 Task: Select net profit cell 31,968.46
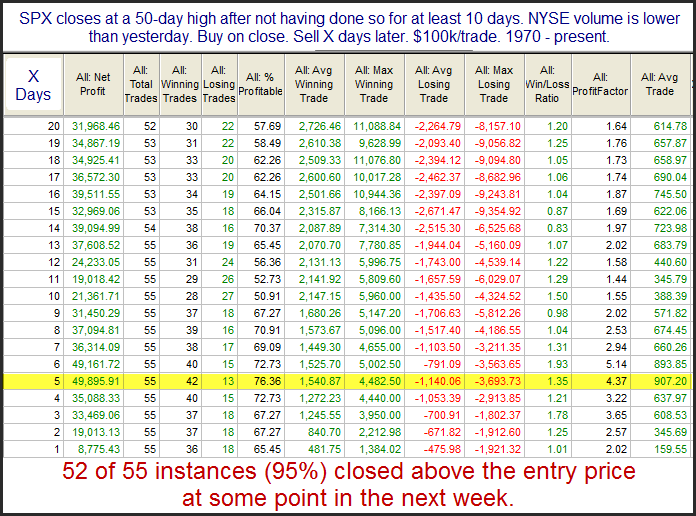coord(96,126)
